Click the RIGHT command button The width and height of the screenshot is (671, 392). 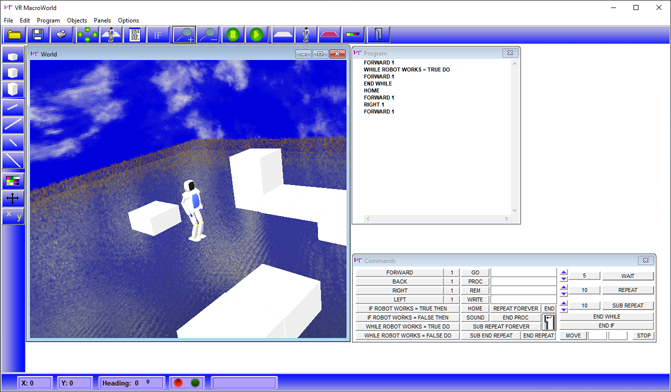tap(399, 291)
